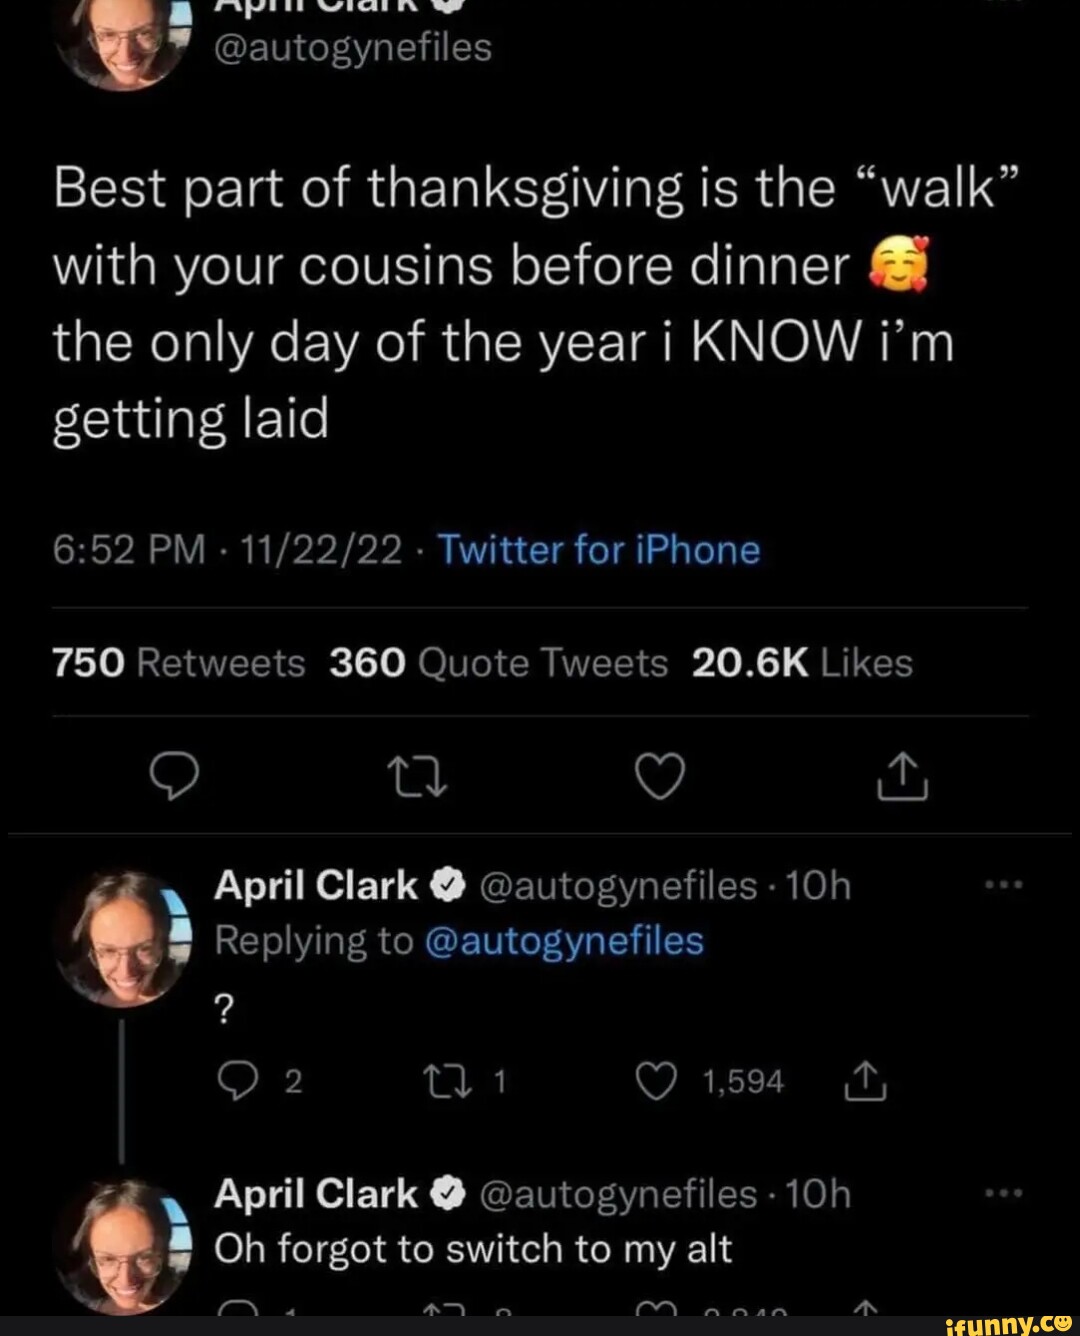
Task: Click the ifunny.co watermark logo
Action: point(1007,1322)
